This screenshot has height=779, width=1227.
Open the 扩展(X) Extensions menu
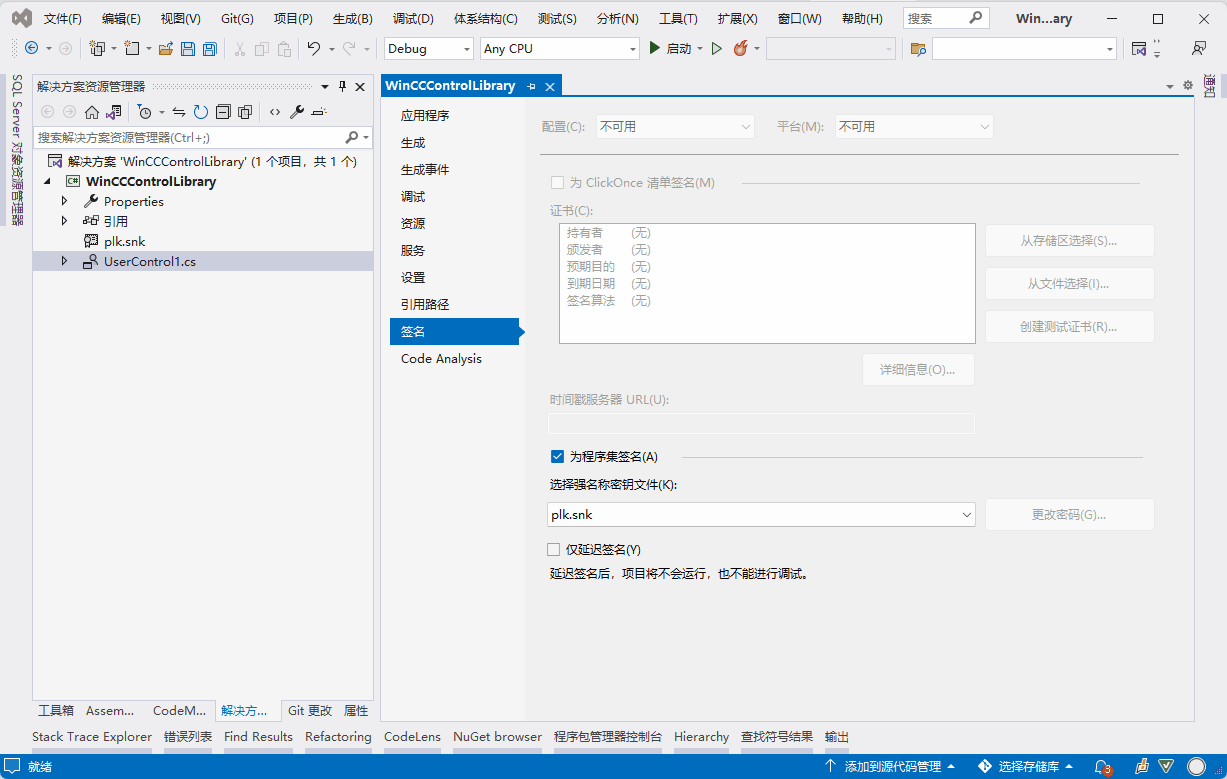point(738,19)
